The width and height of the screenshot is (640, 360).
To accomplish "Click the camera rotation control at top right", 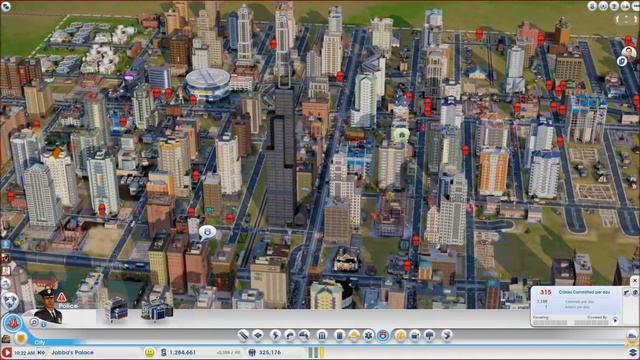I will coord(627,19).
